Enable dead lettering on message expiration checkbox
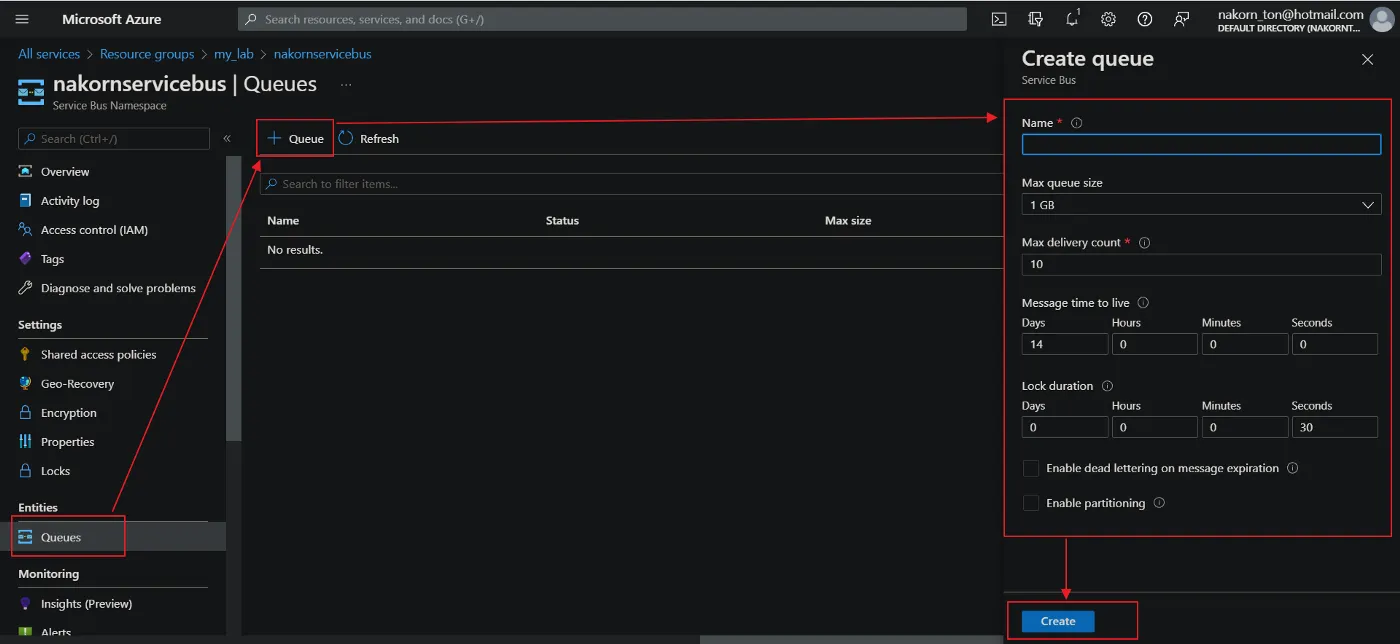Image resolution: width=1400 pixels, height=644 pixels. tap(1030, 468)
